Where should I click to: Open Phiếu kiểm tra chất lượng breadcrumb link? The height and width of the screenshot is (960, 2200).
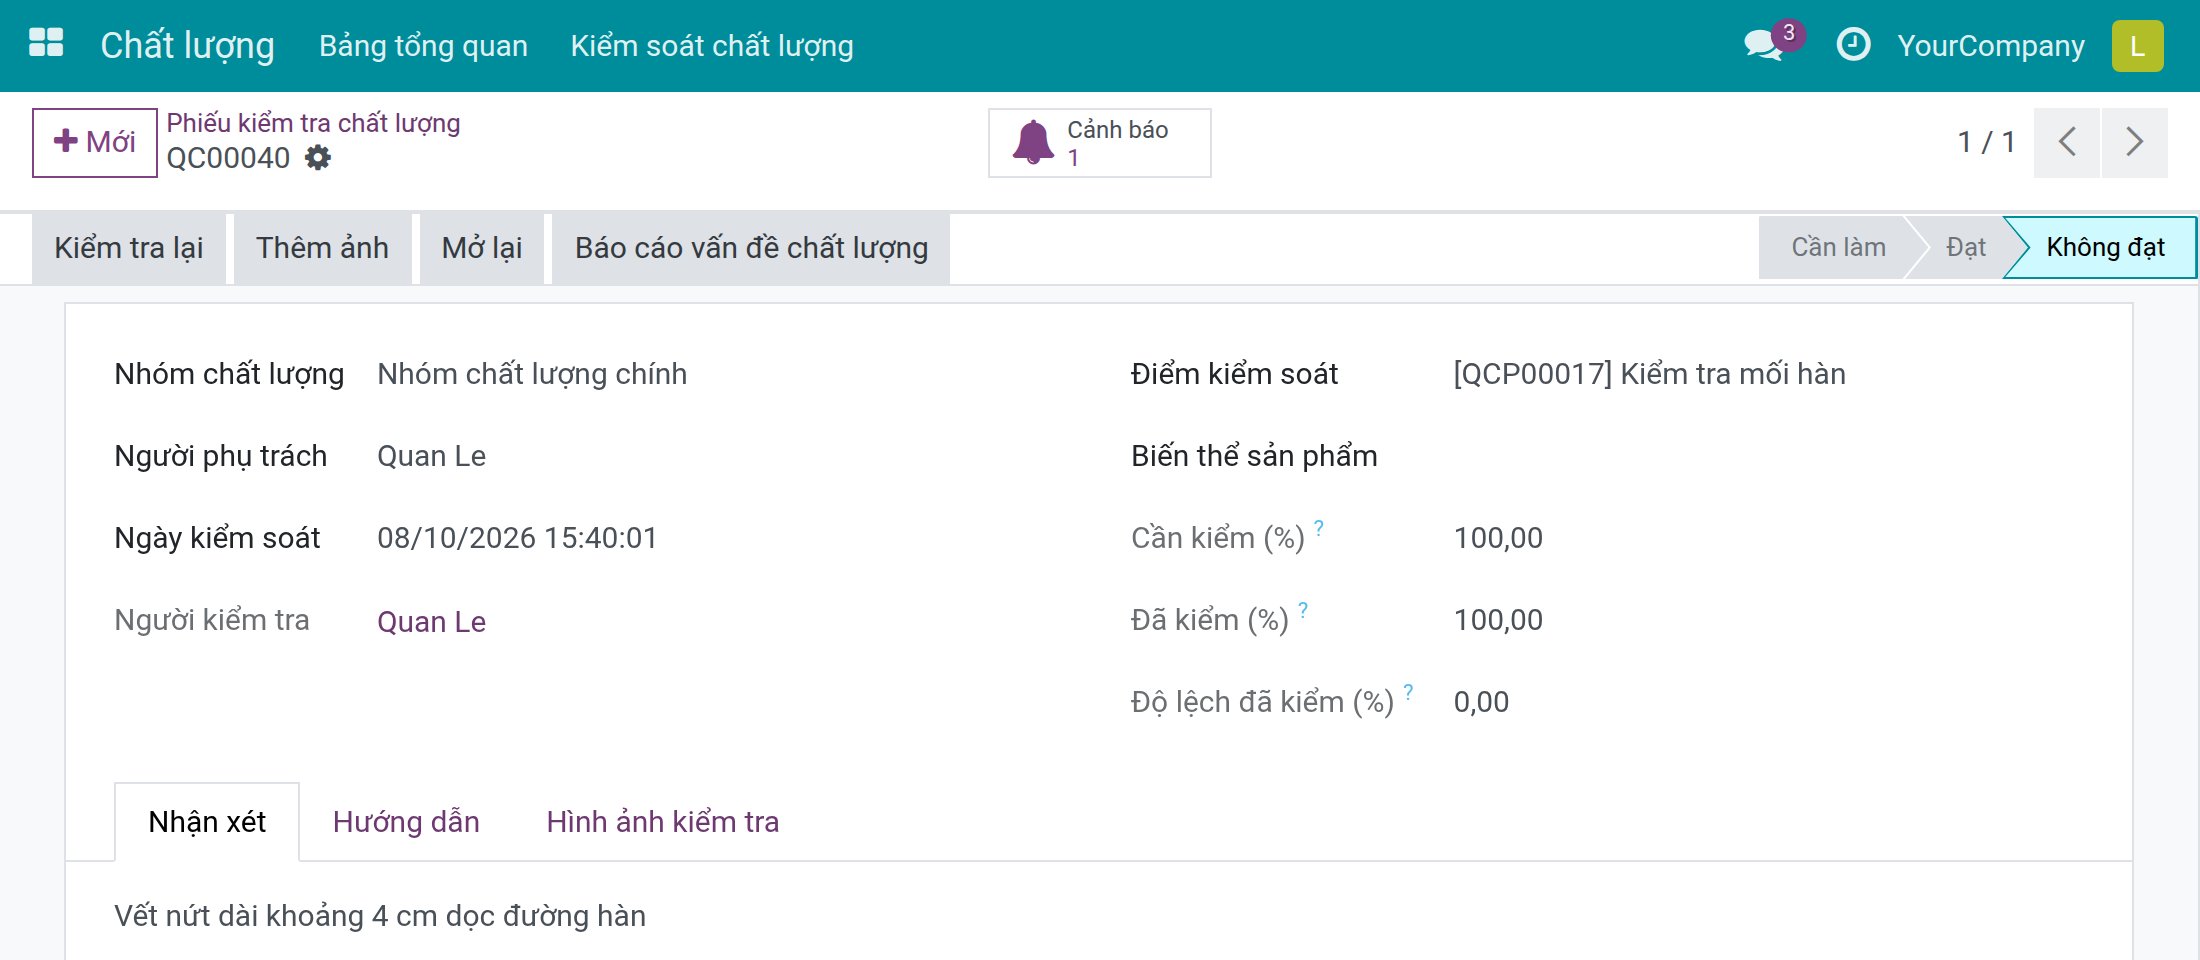313,123
